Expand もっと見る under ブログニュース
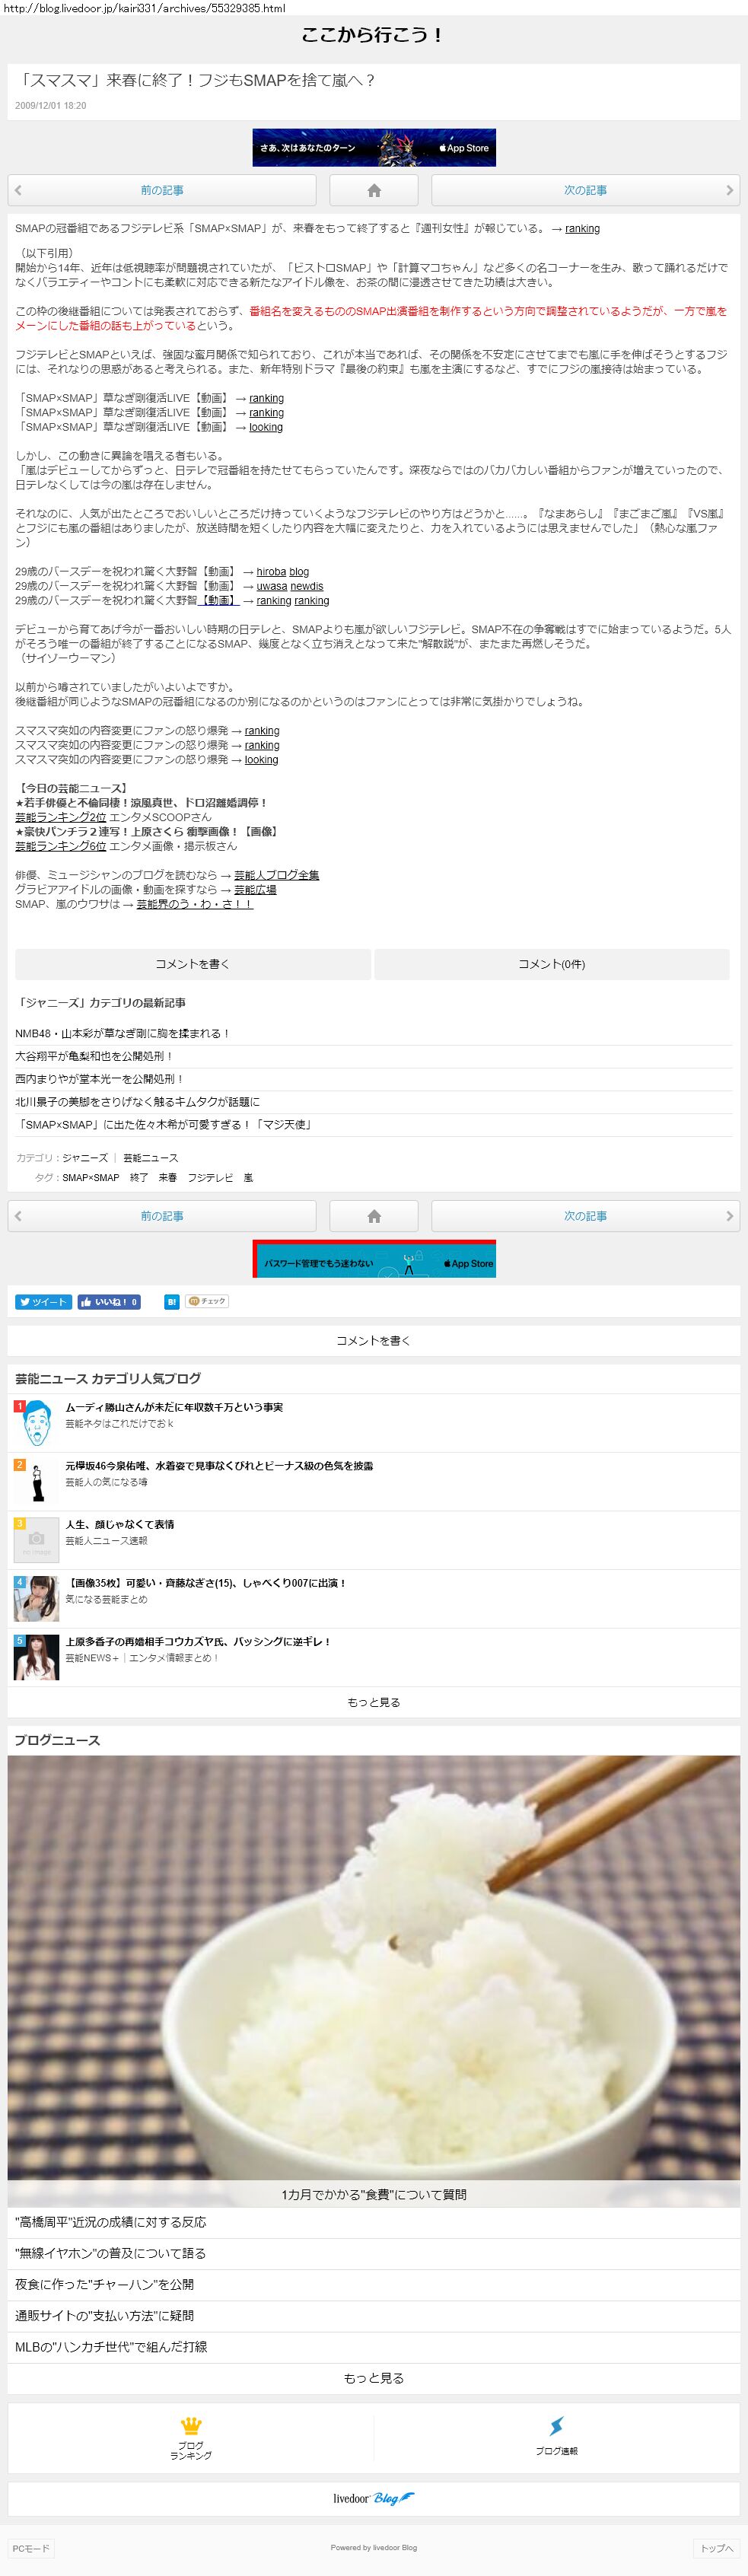This screenshot has height=2576, width=748. coord(374,2378)
